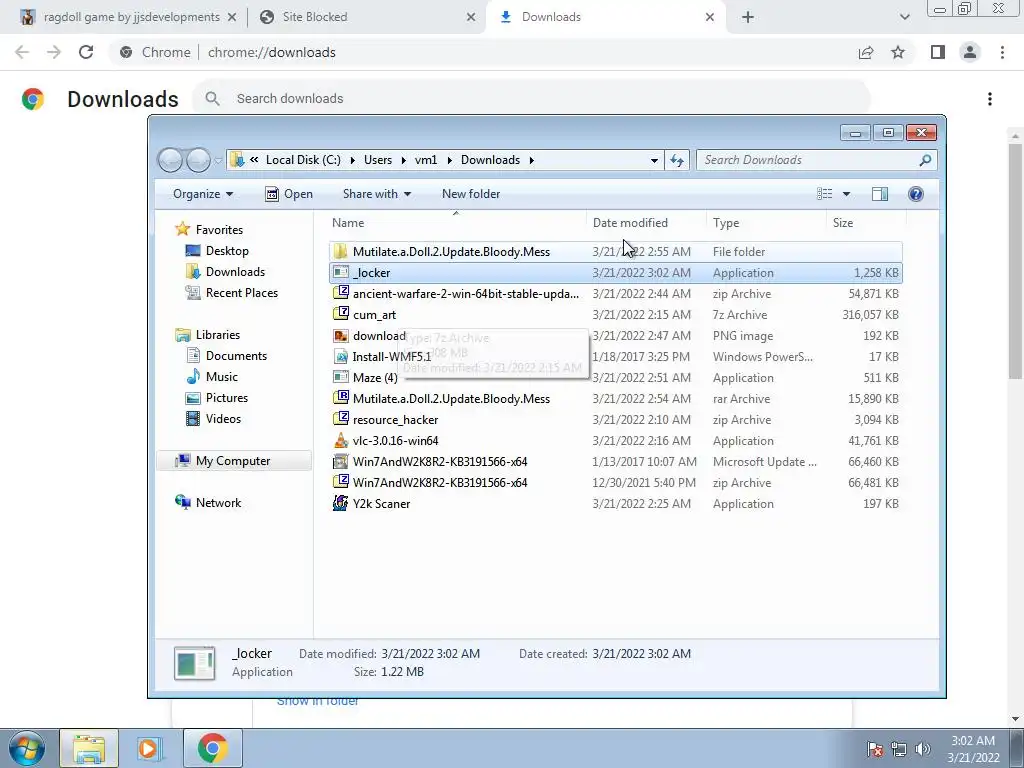The width and height of the screenshot is (1024, 768).
Task: Open Organize dropdown menu
Action: click(x=202, y=194)
